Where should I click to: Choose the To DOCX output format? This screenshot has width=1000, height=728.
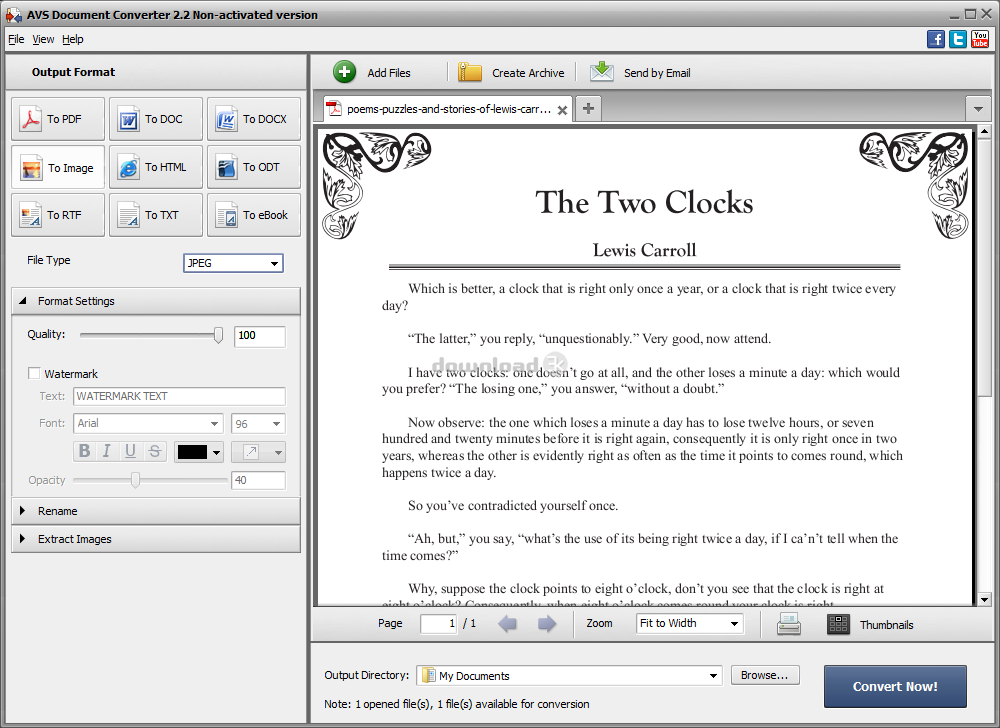(254, 119)
